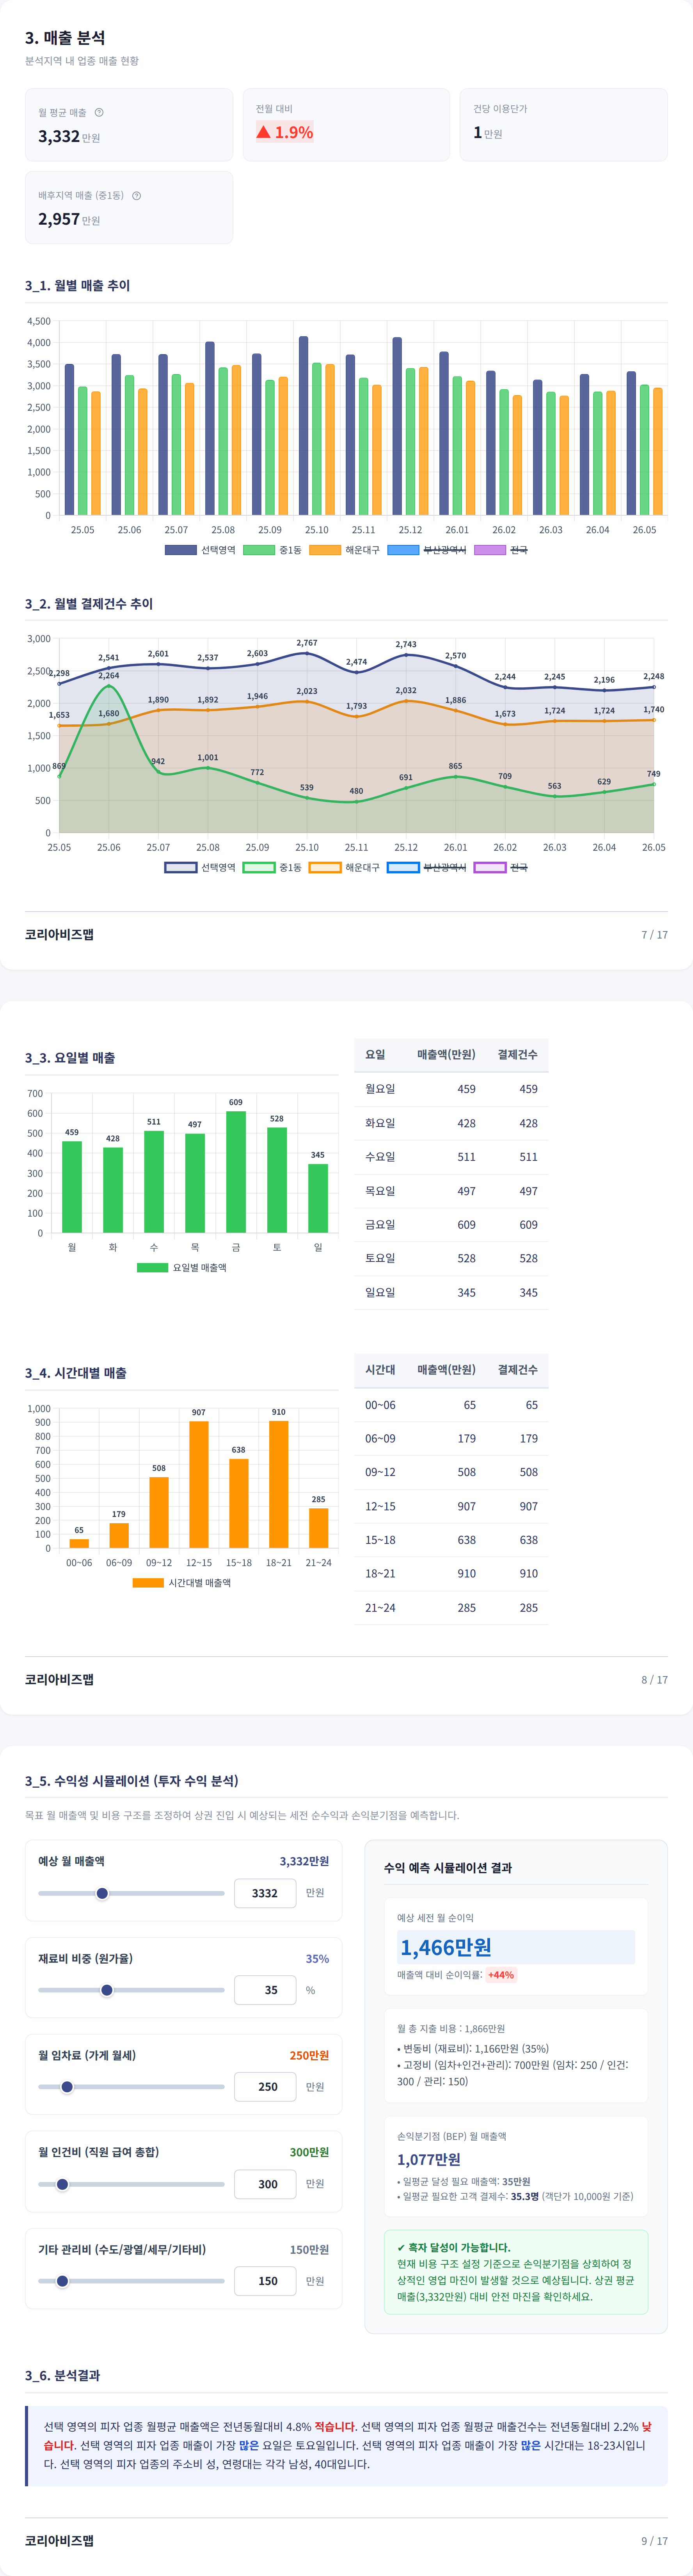This screenshot has width=693, height=2576.
Task: Click the 2,767 data point label
Action: [x=307, y=643]
